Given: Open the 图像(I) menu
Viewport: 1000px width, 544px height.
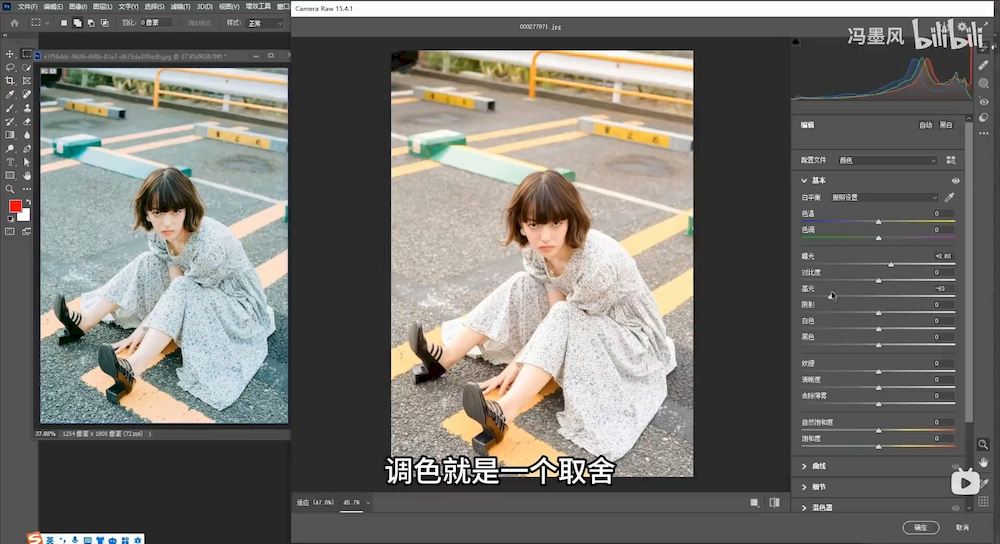Looking at the screenshot, I should [x=78, y=6].
